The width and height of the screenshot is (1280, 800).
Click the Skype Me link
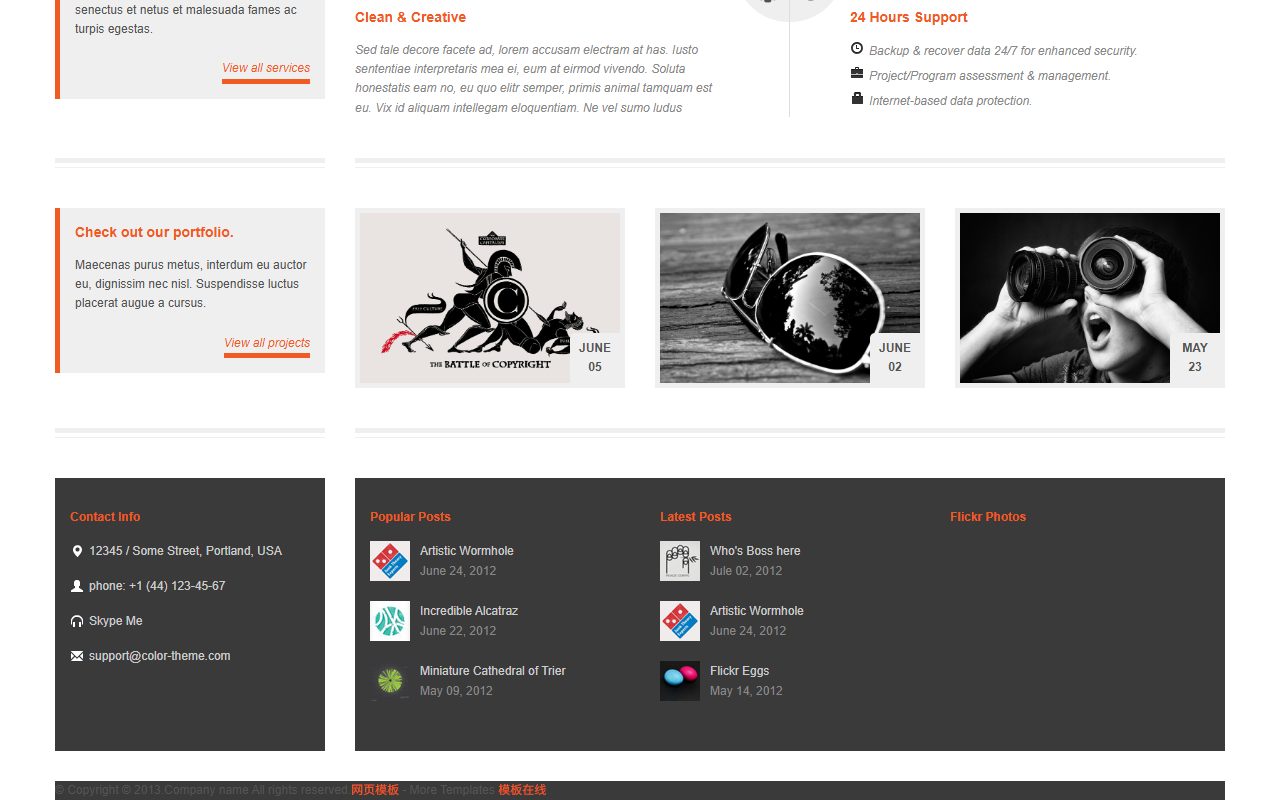coord(116,621)
